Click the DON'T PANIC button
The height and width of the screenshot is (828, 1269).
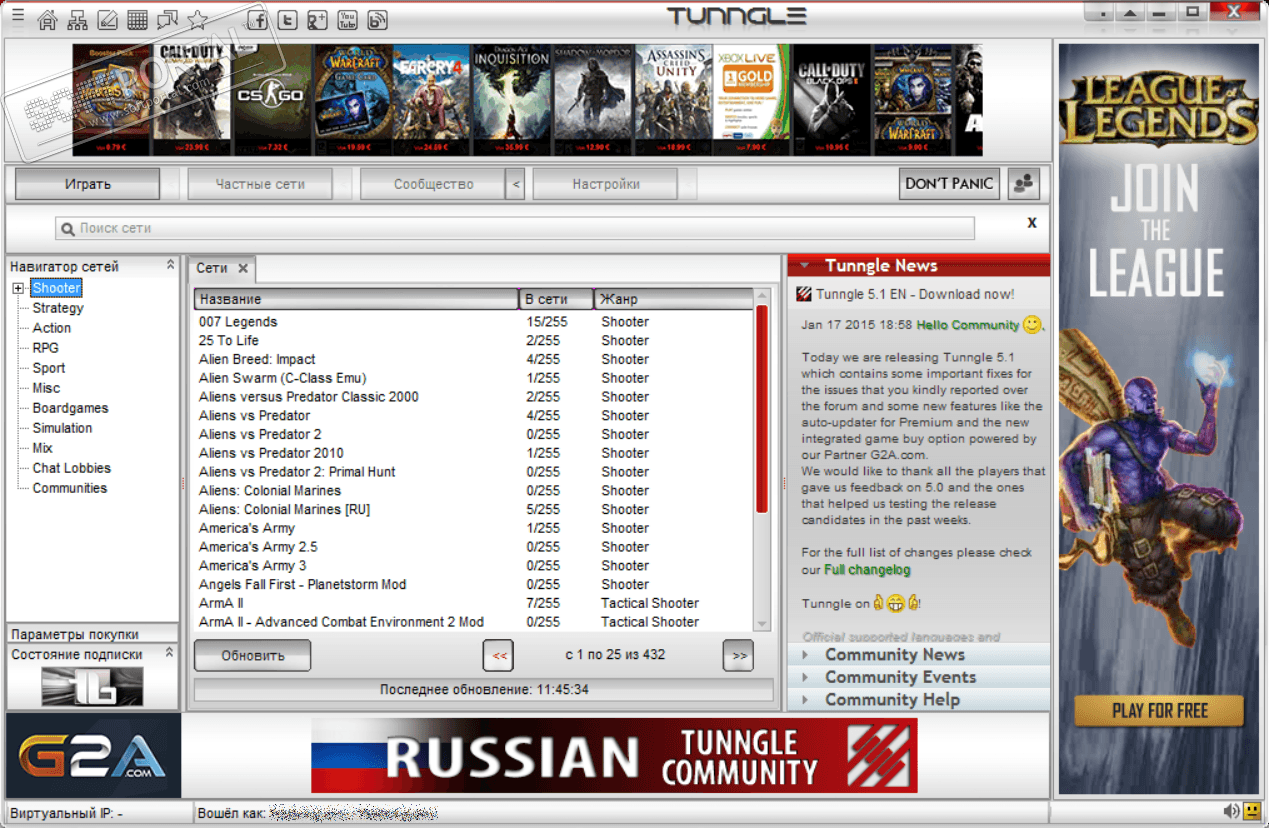point(949,184)
